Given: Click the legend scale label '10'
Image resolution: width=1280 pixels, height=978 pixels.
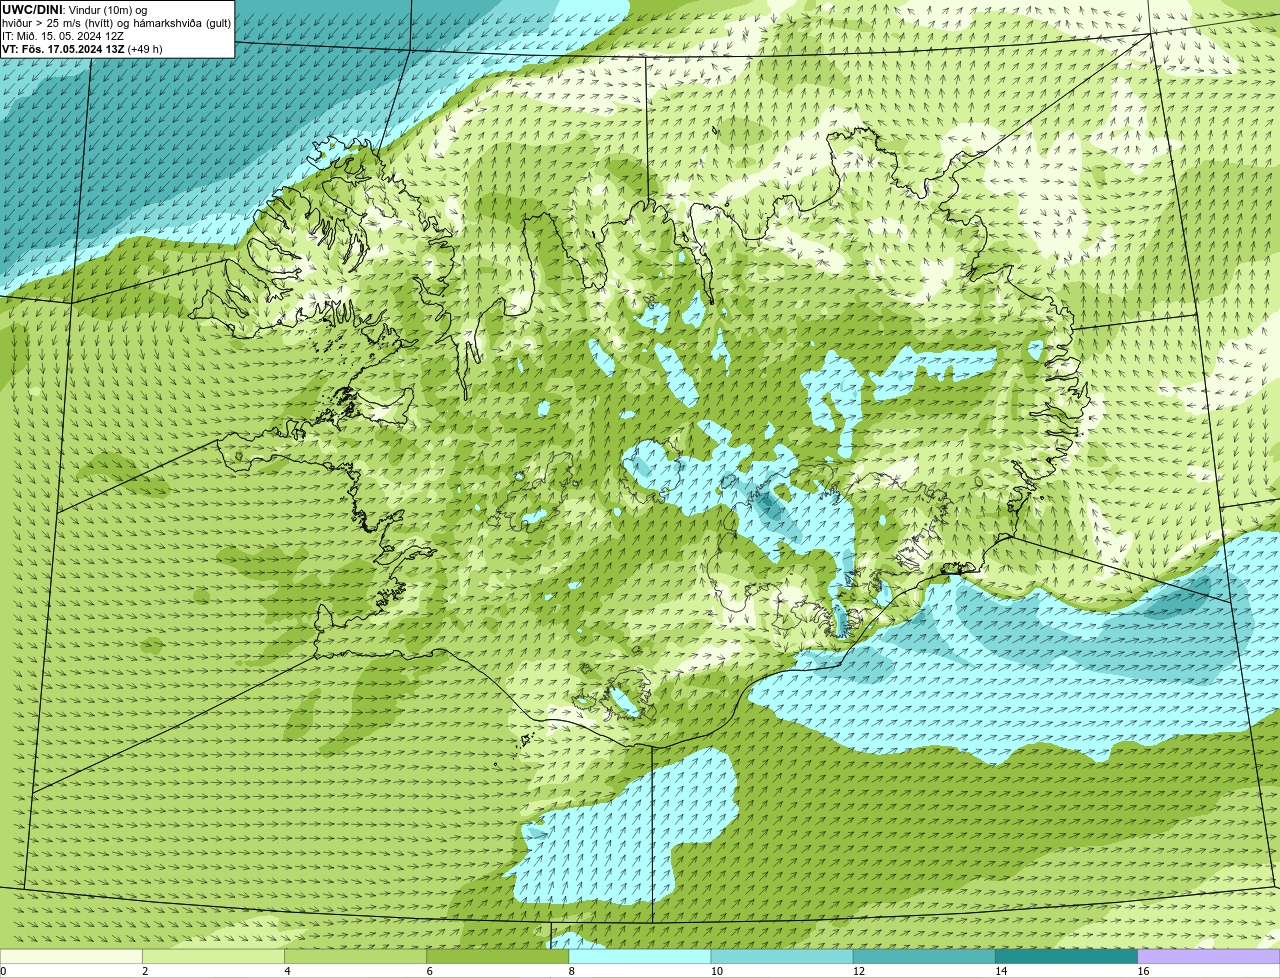Looking at the screenshot, I should click(x=716, y=971).
